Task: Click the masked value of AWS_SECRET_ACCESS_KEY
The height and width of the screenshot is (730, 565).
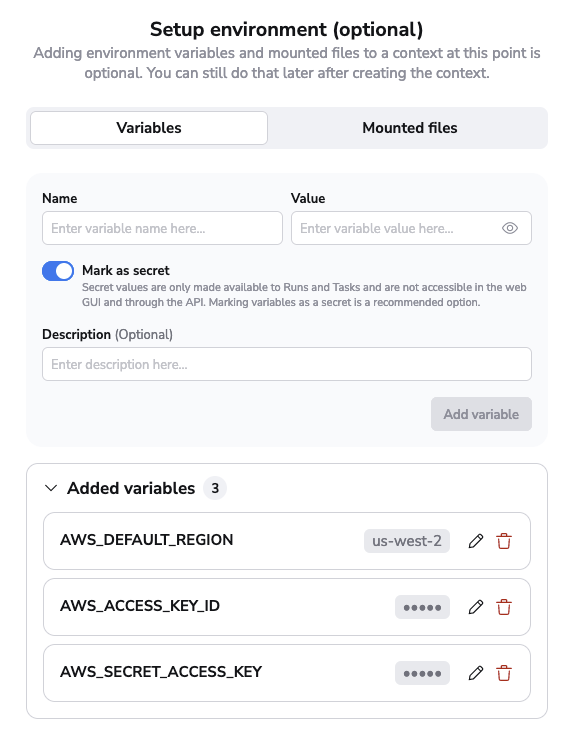Action: tap(422, 673)
